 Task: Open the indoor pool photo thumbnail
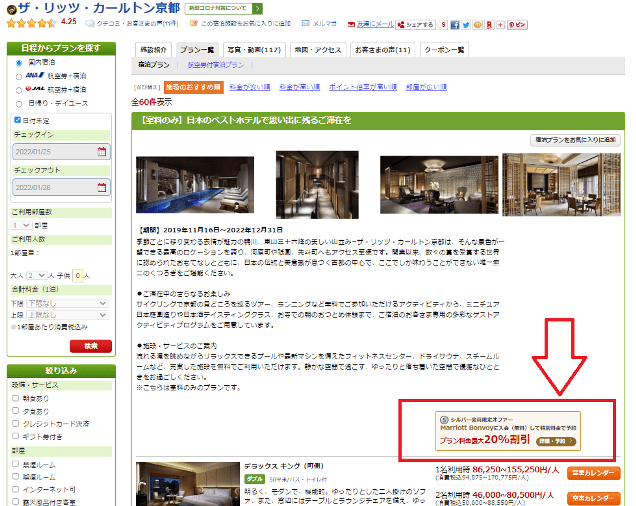[x=195, y=185]
